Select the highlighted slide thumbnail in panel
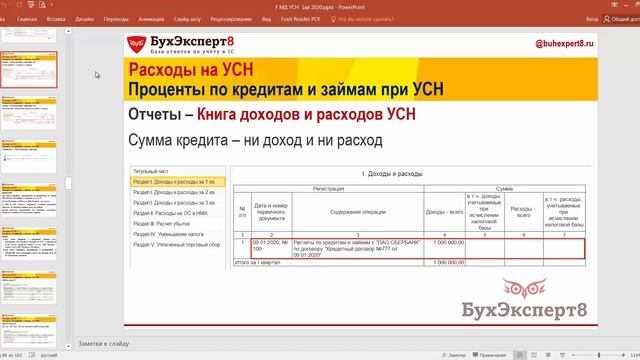This screenshot has width=640, height=360. [29, 69]
